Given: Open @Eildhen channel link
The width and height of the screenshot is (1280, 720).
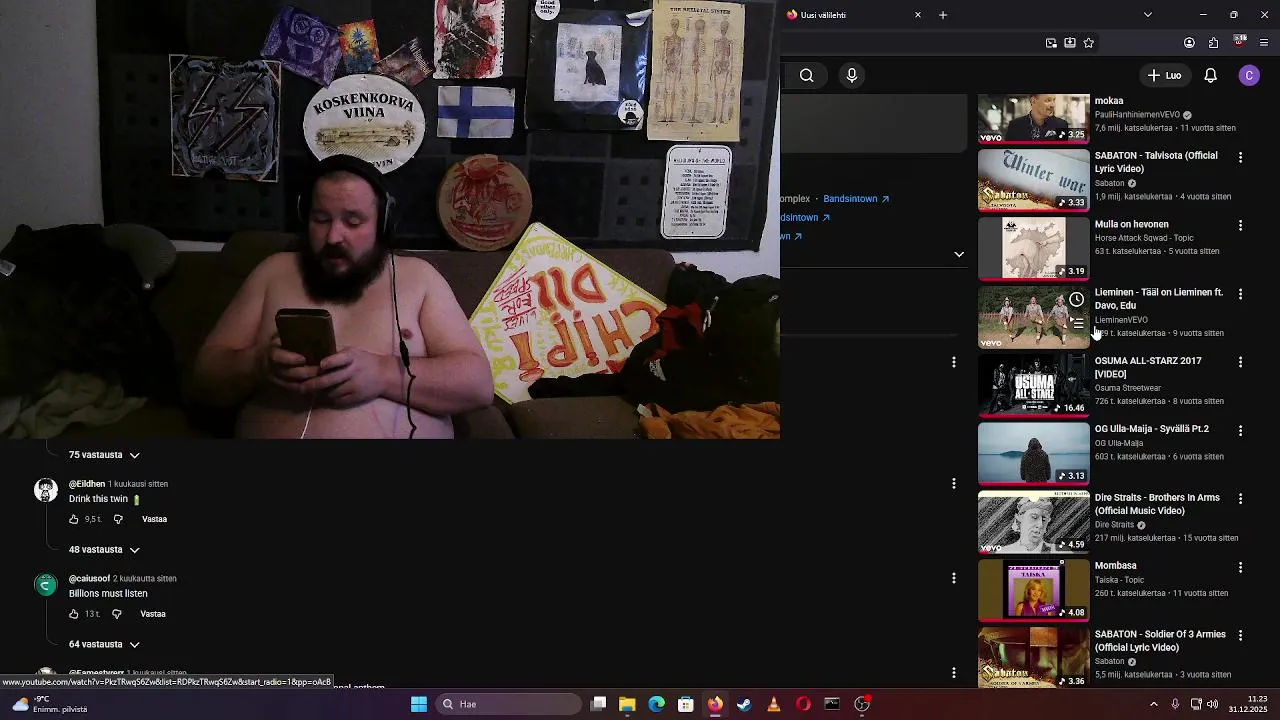Looking at the screenshot, I should 87,484.
